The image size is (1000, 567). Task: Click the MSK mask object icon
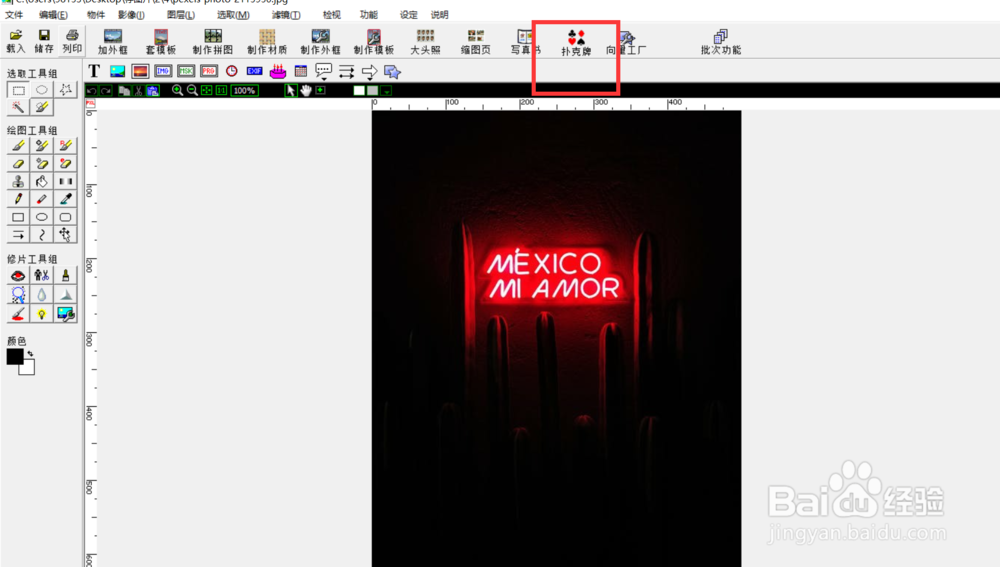pyautogui.click(x=186, y=71)
